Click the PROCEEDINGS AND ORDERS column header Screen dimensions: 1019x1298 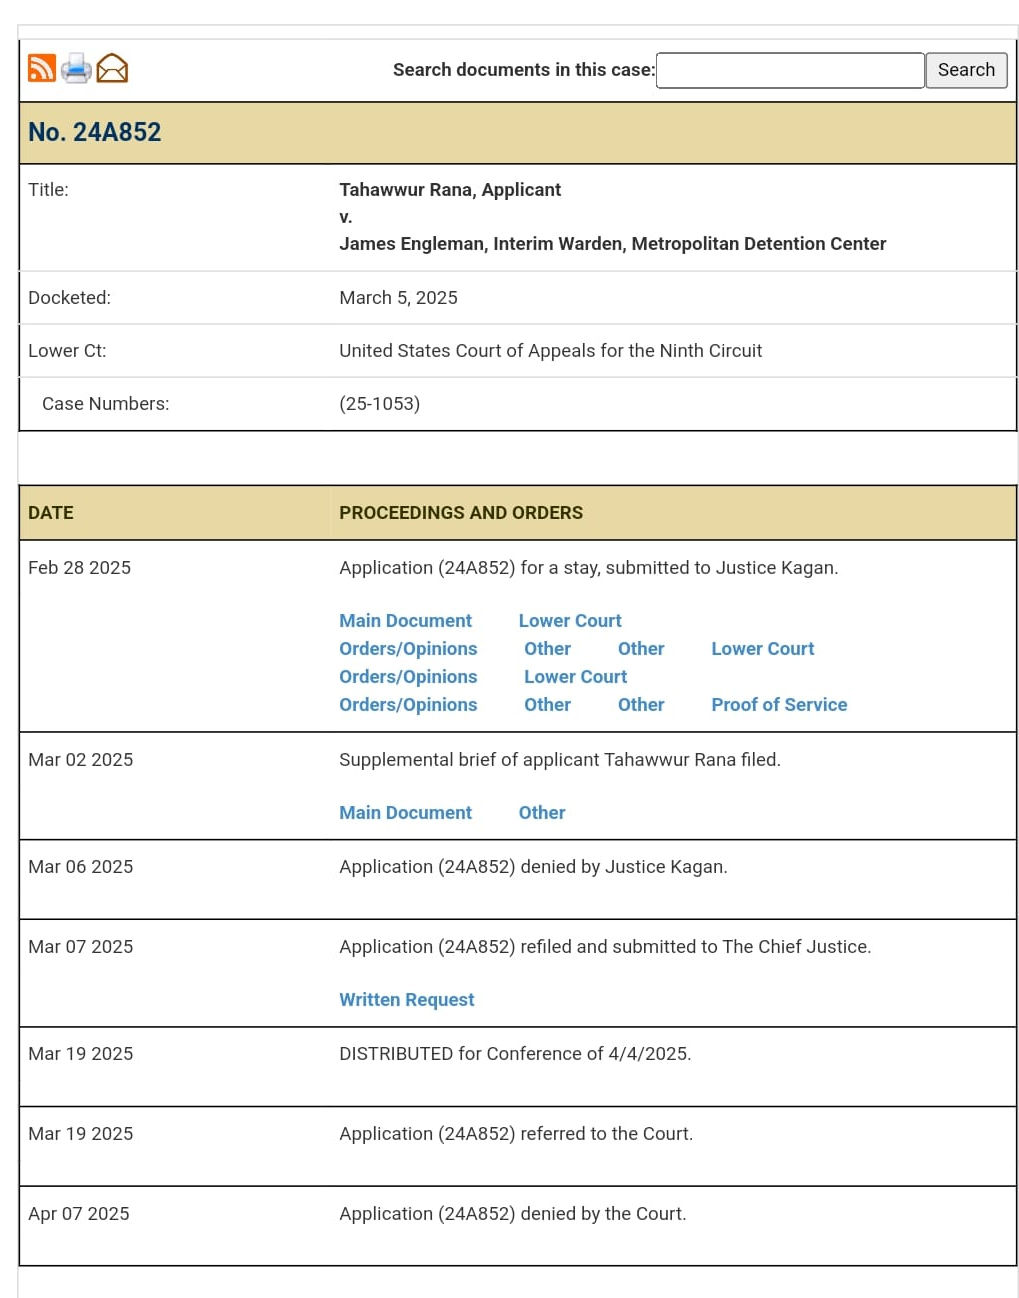coord(461,513)
